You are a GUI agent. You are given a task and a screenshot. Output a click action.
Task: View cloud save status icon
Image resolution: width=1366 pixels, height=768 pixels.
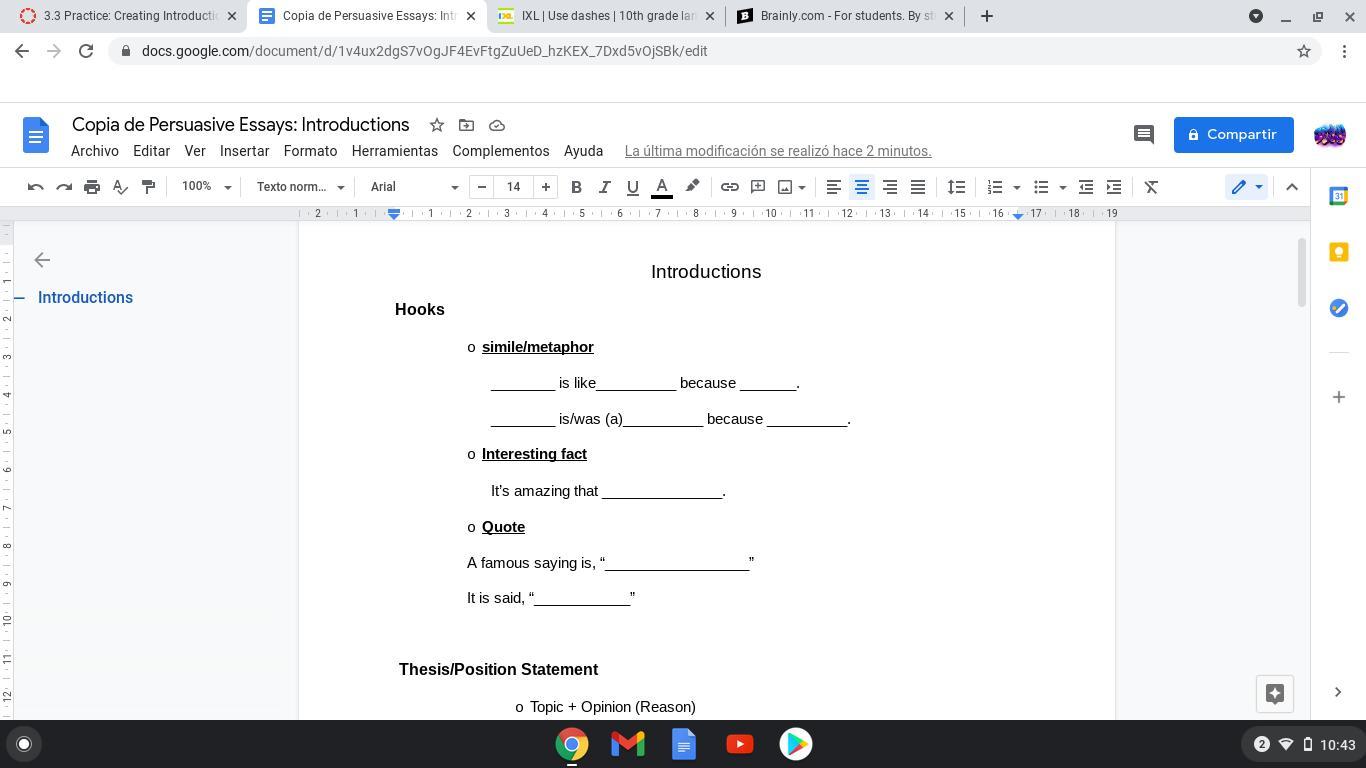coord(497,125)
